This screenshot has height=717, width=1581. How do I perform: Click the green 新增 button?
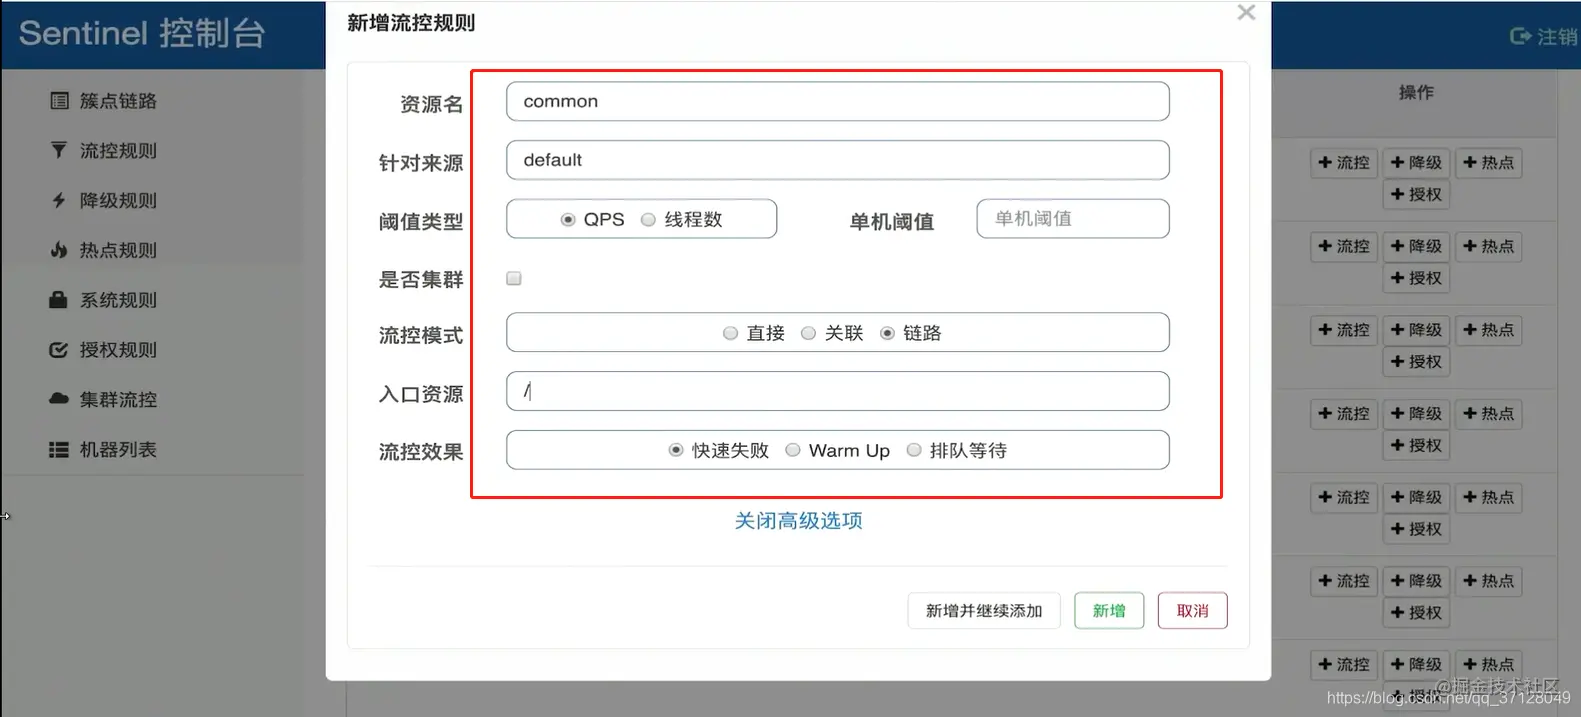point(1109,611)
